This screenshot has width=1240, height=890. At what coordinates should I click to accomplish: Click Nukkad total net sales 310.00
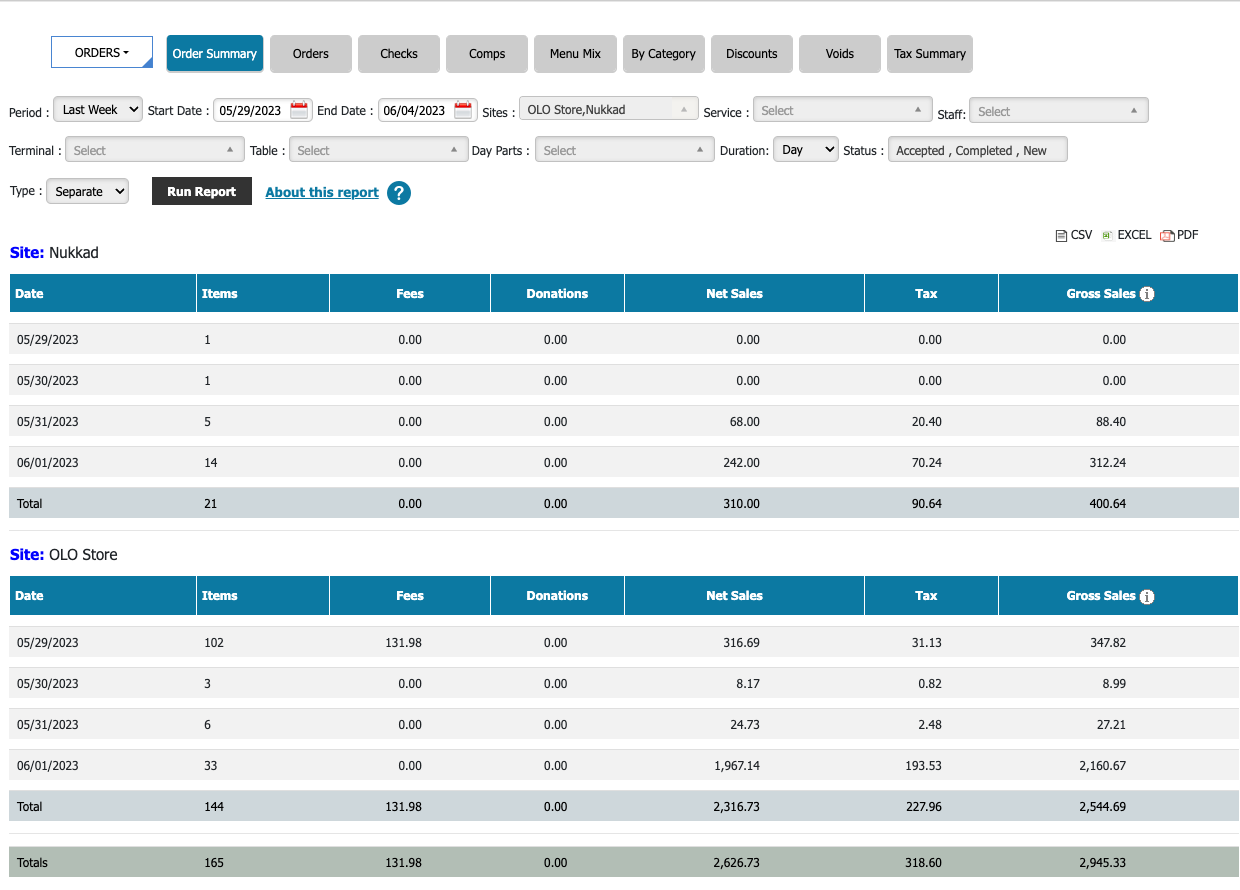(x=741, y=504)
